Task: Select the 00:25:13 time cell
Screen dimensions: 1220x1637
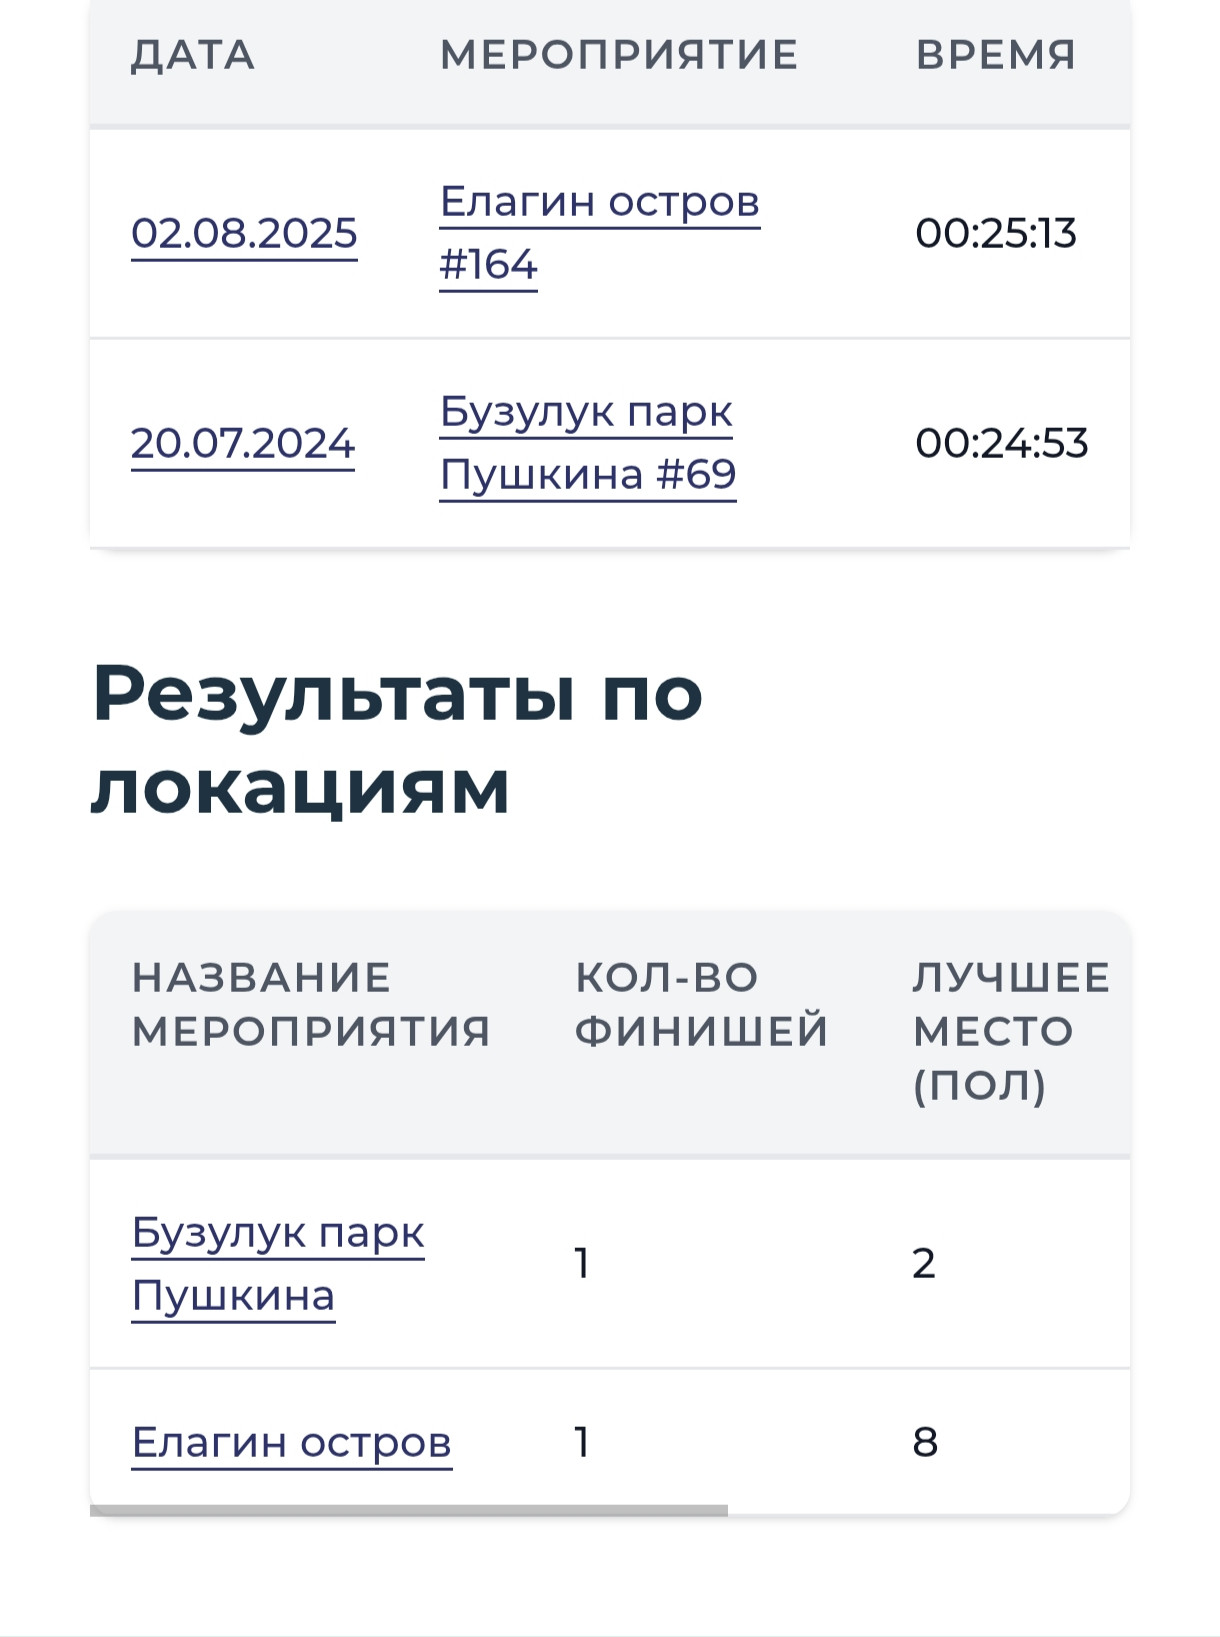Action: coord(996,233)
